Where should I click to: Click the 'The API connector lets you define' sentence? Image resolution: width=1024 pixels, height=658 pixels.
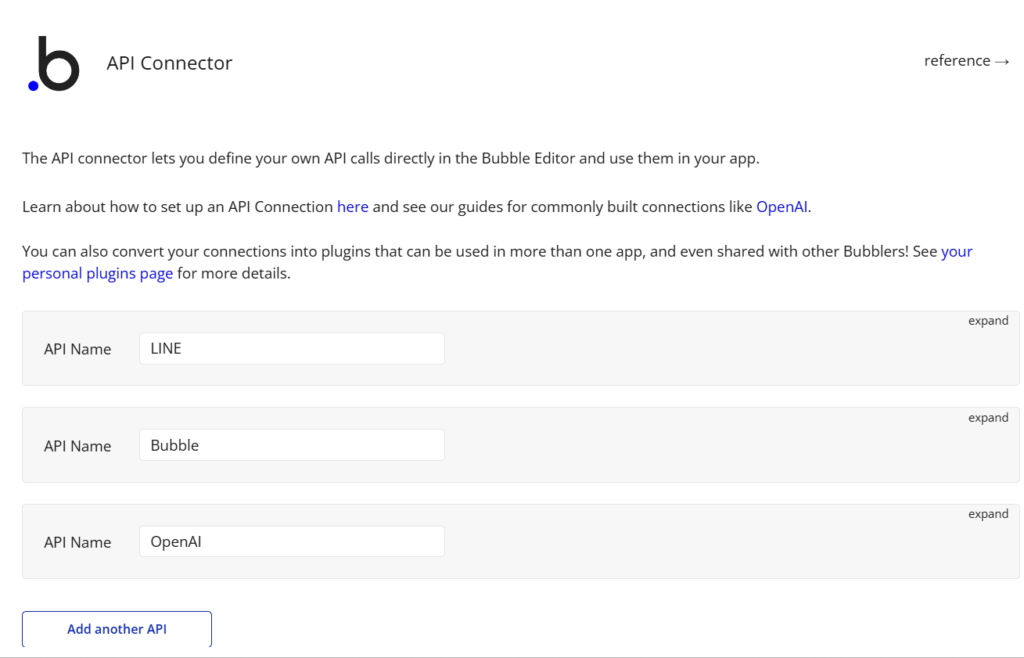[x=390, y=158]
